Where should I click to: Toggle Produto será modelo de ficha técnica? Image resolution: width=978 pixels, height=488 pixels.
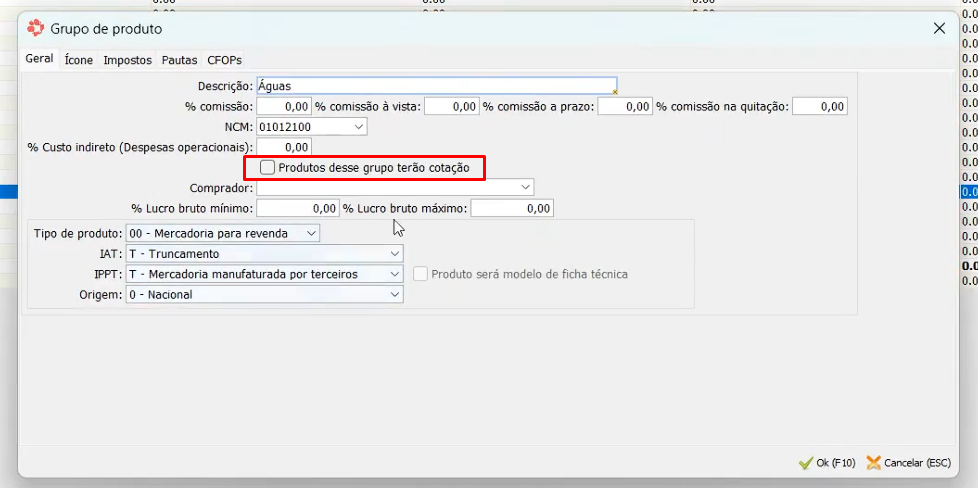(x=421, y=274)
